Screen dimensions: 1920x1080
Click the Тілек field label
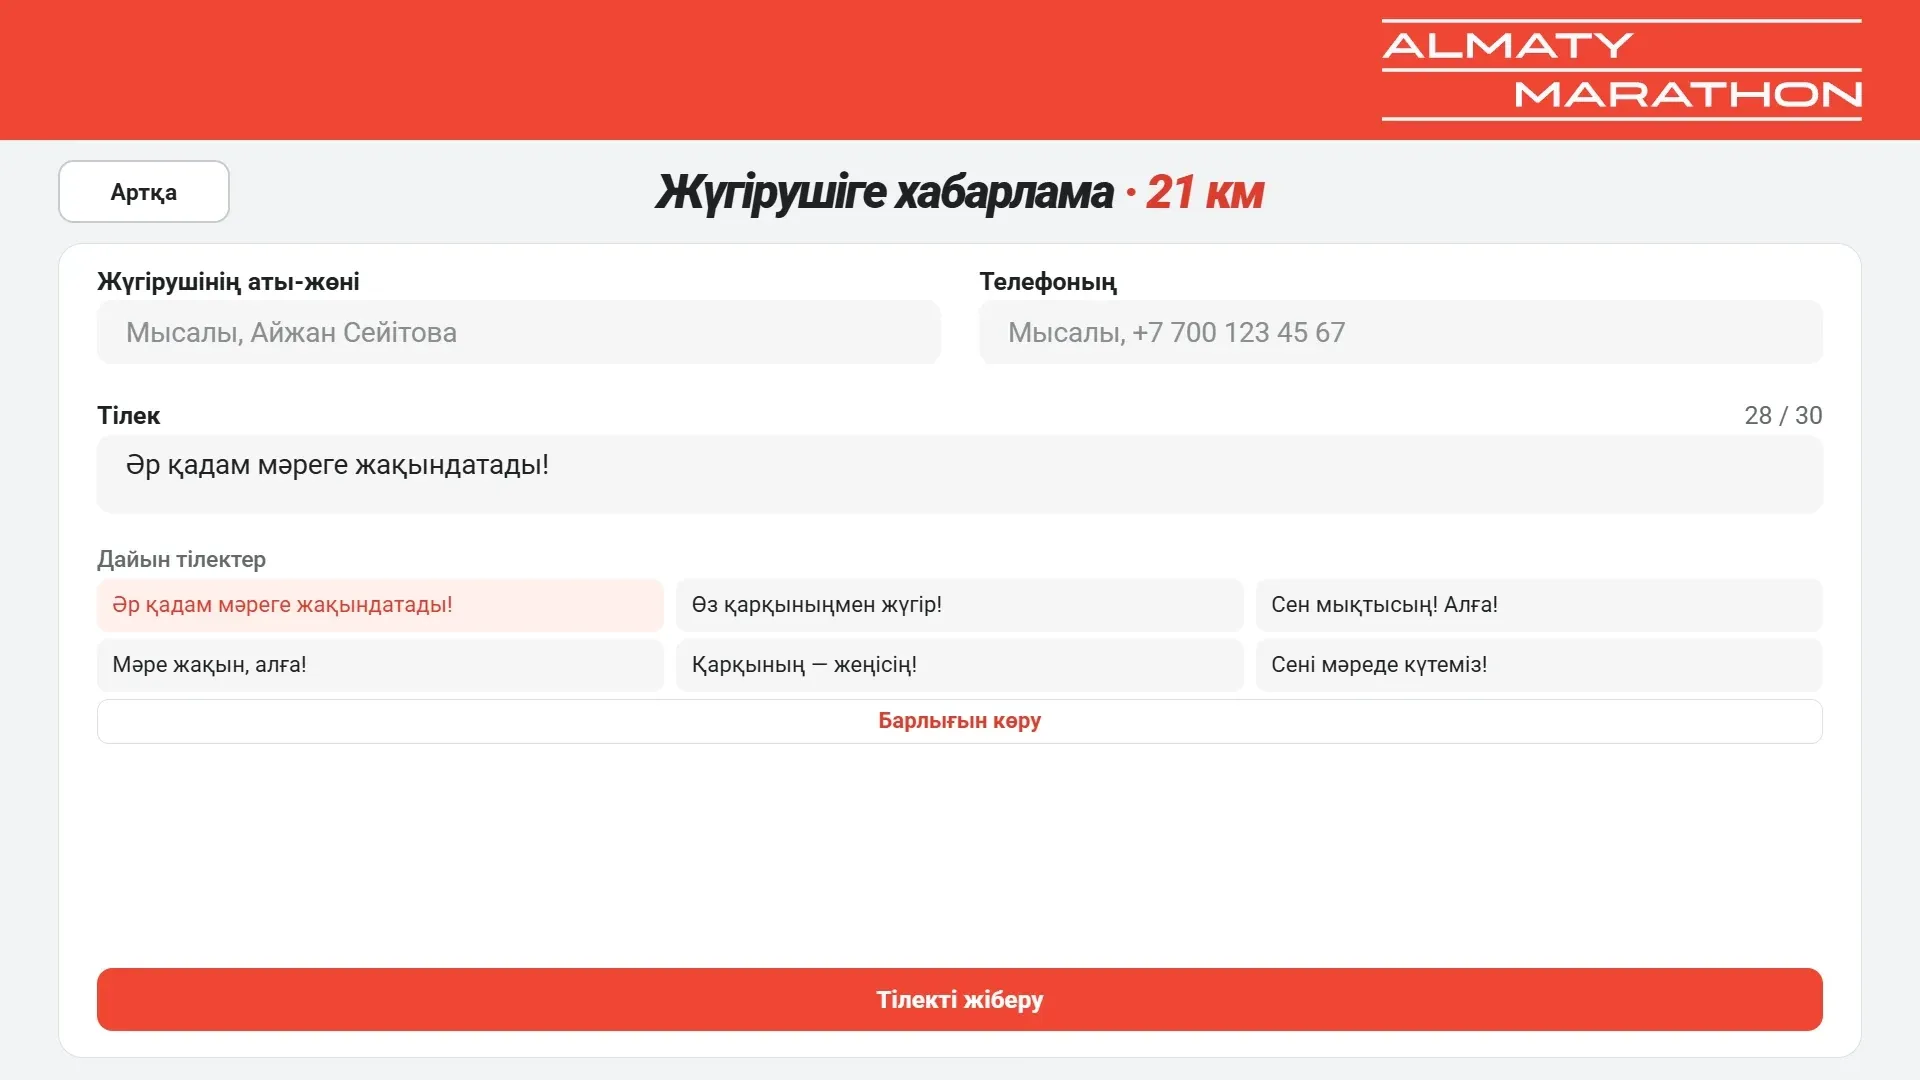[128, 415]
